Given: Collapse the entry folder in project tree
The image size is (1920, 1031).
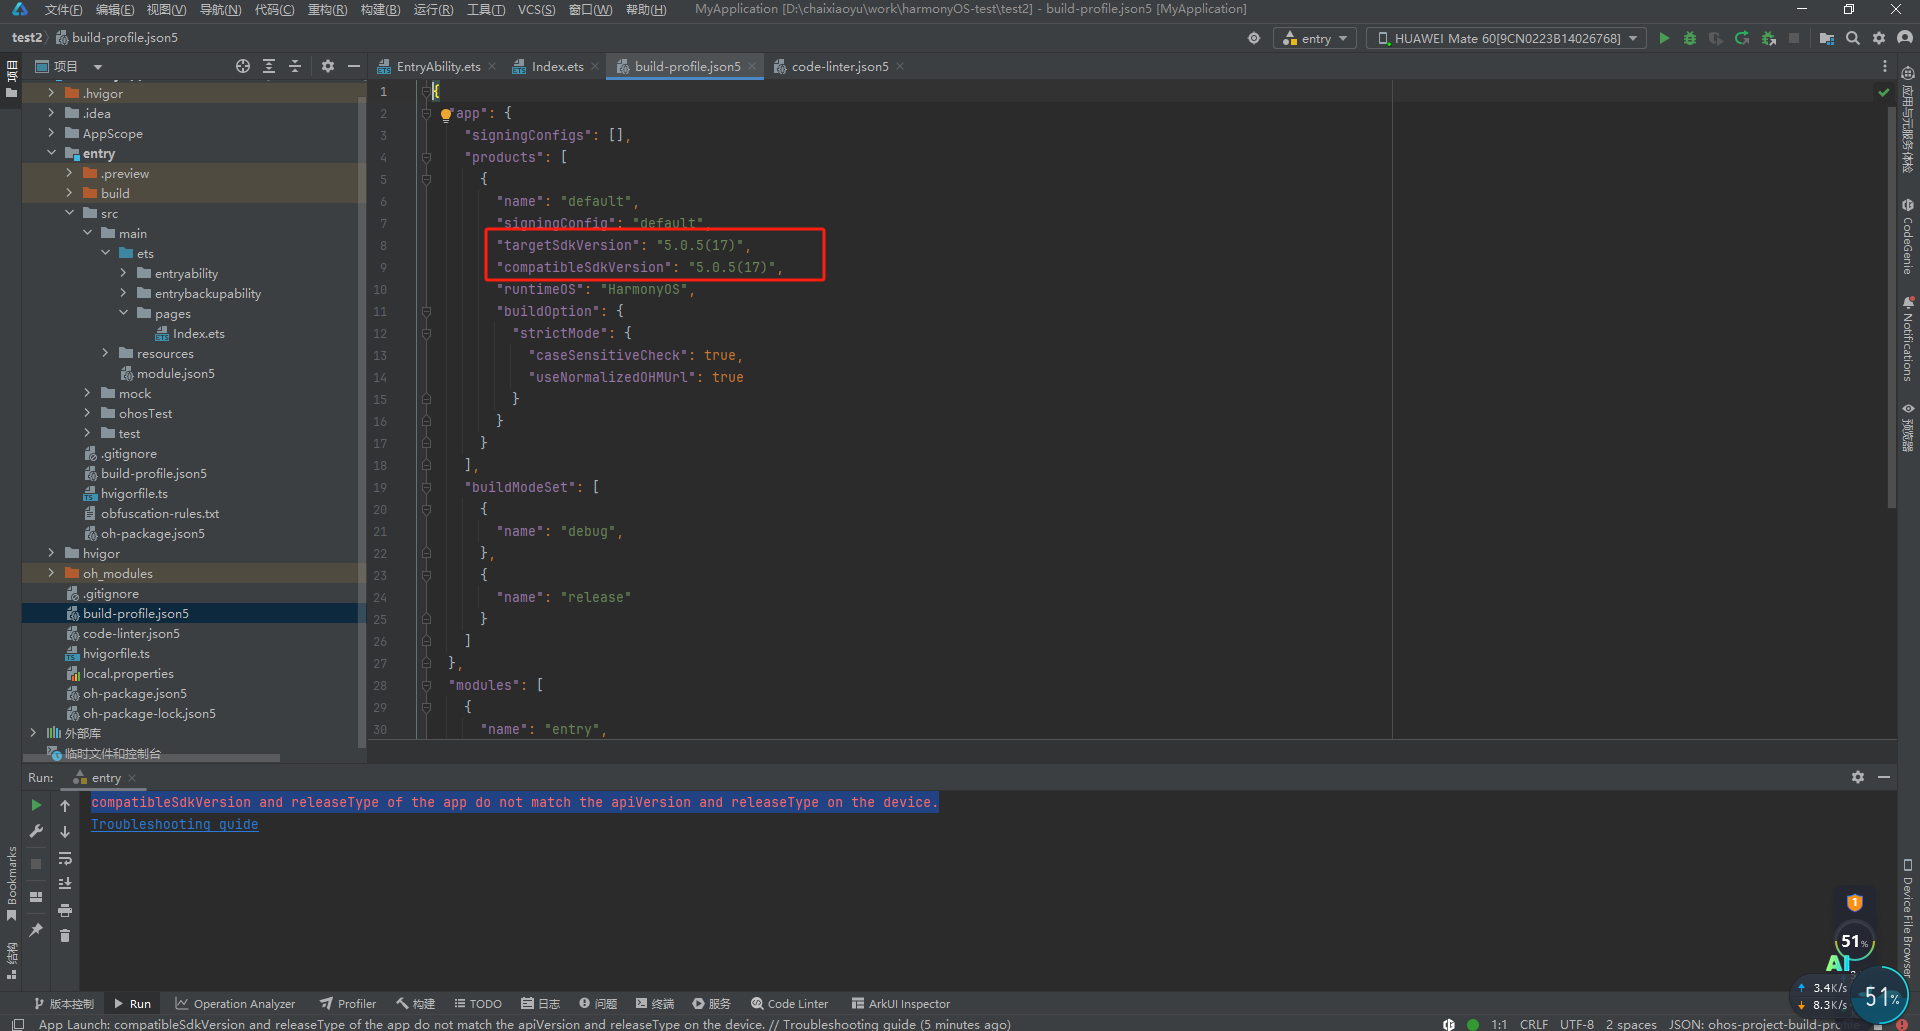Looking at the screenshot, I should point(53,153).
